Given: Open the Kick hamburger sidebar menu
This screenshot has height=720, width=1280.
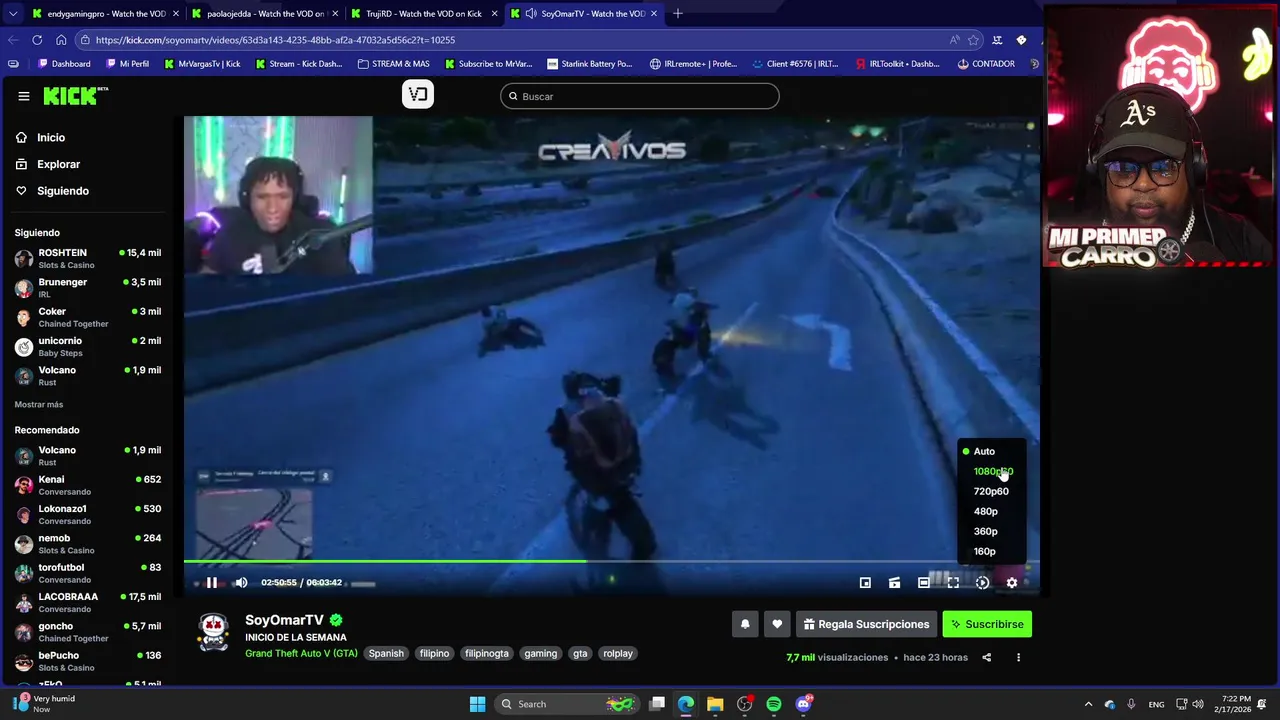Looking at the screenshot, I should point(24,96).
